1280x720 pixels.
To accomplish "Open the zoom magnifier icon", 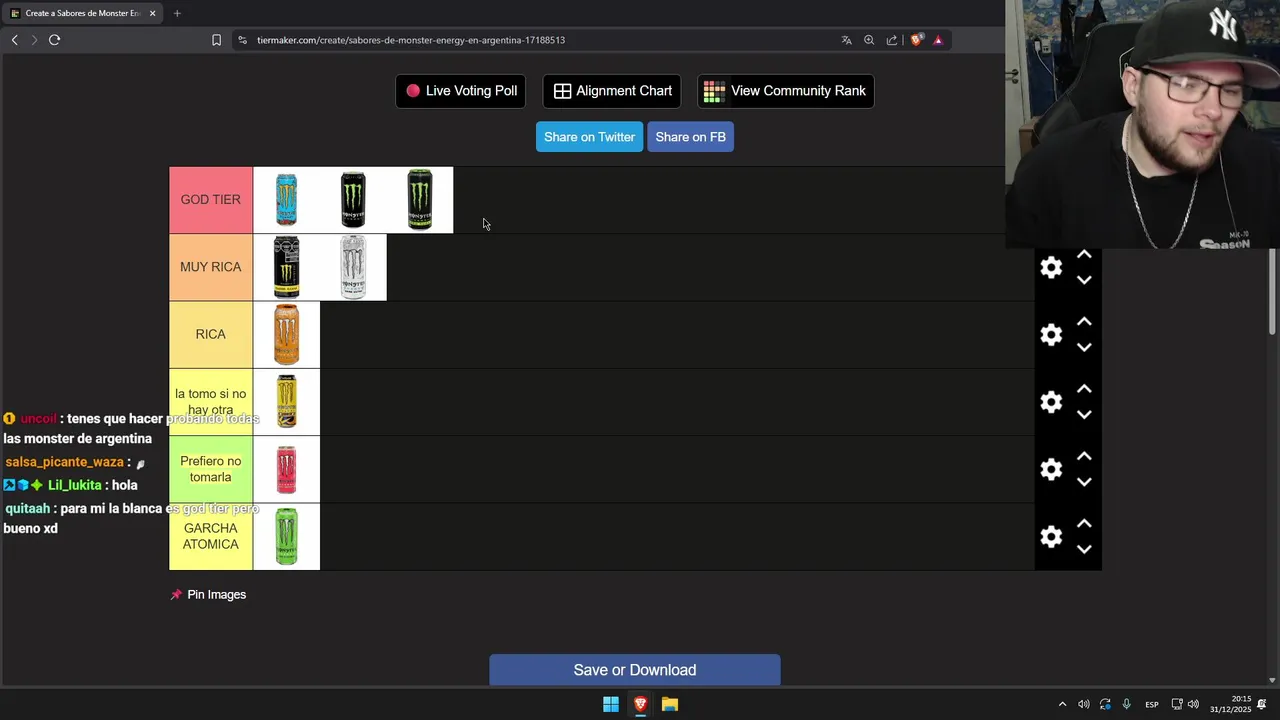I will [x=869, y=40].
